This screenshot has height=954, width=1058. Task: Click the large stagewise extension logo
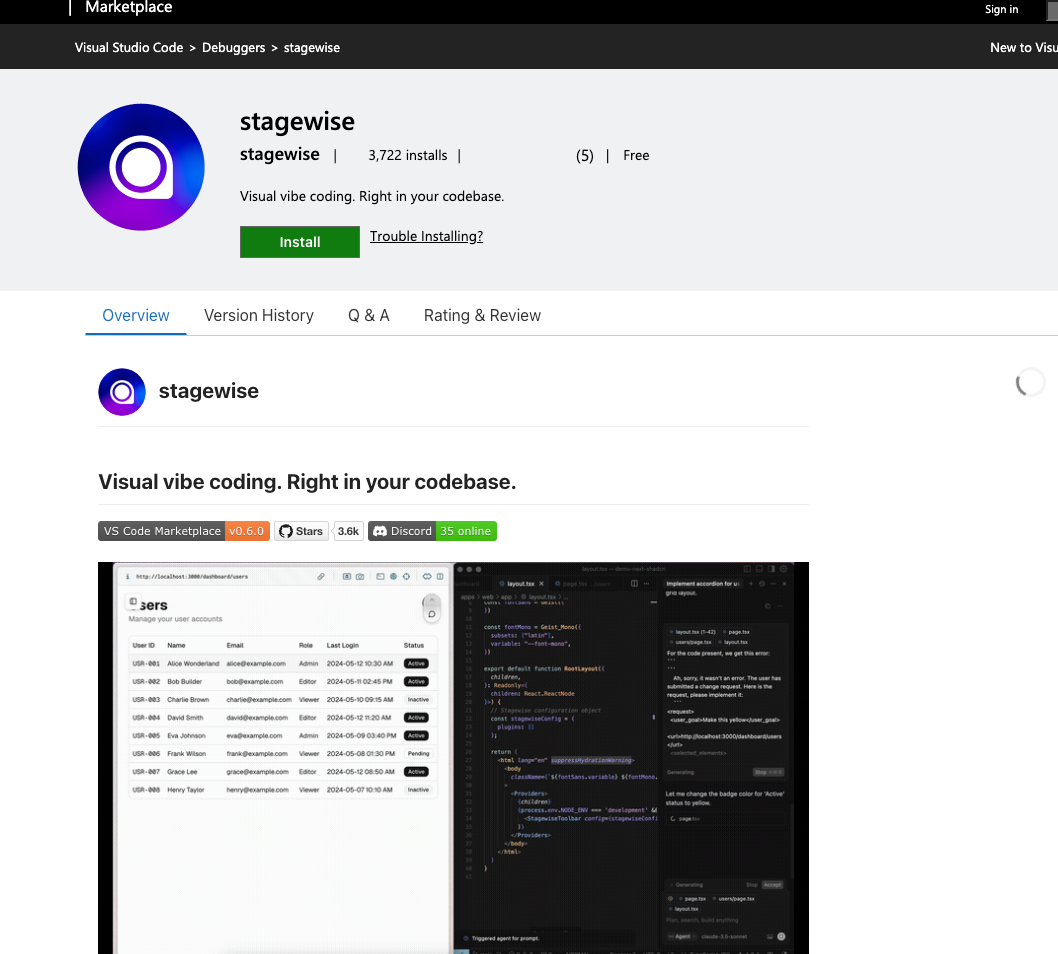tap(141, 167)
